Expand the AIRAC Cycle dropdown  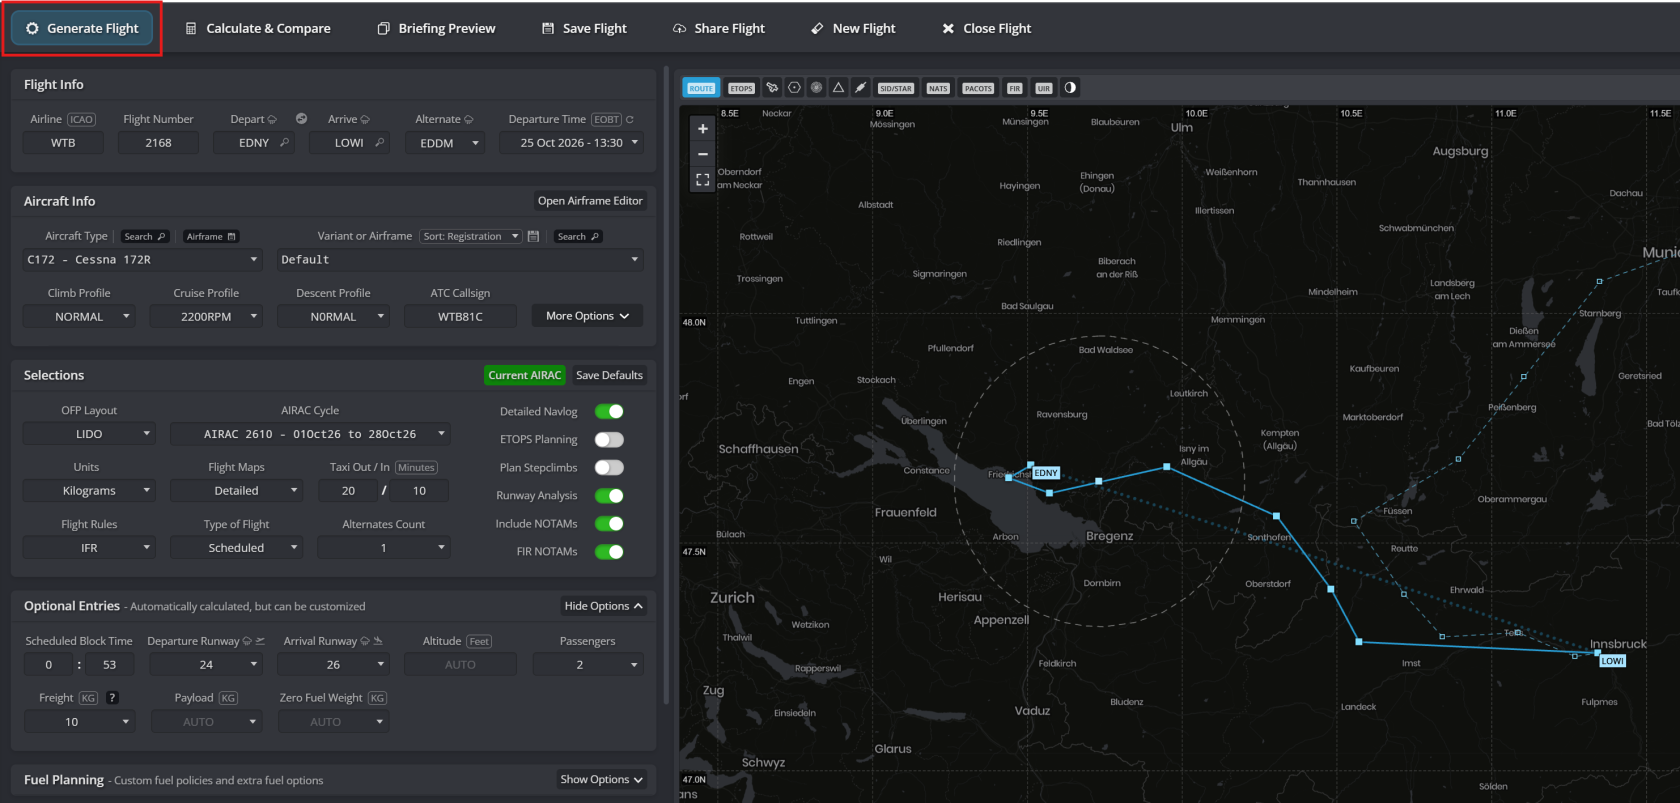[310, 434]
